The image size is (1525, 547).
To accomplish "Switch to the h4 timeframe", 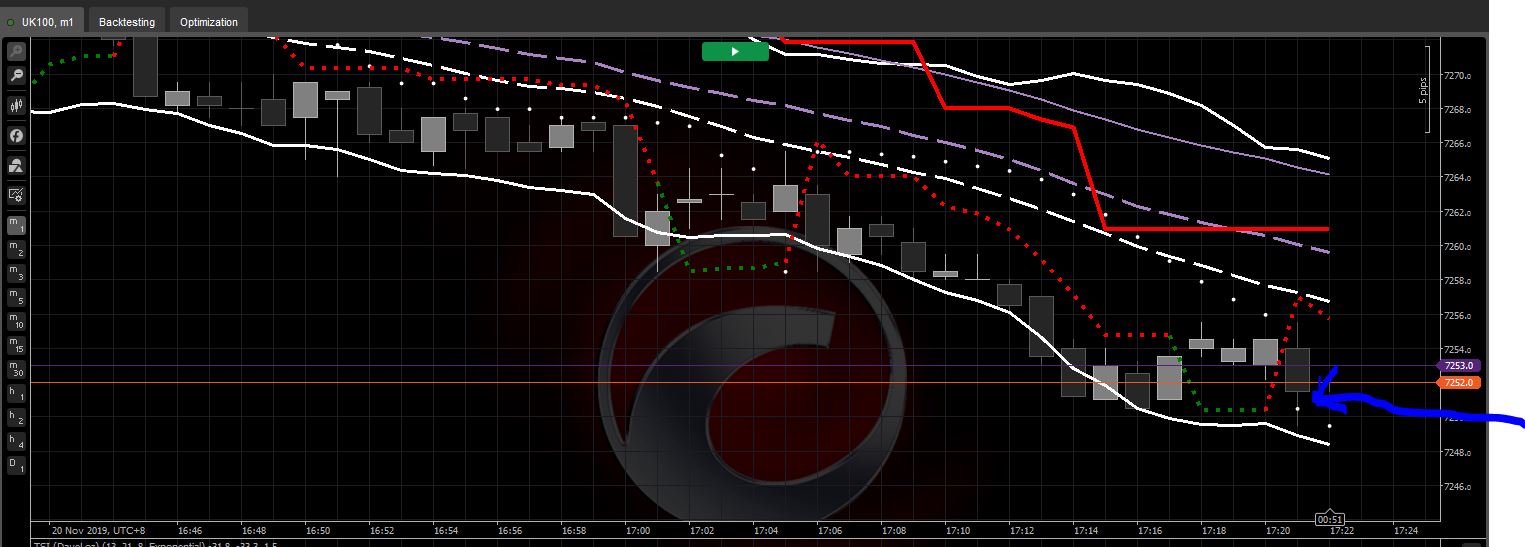I will tap(16, 441).
